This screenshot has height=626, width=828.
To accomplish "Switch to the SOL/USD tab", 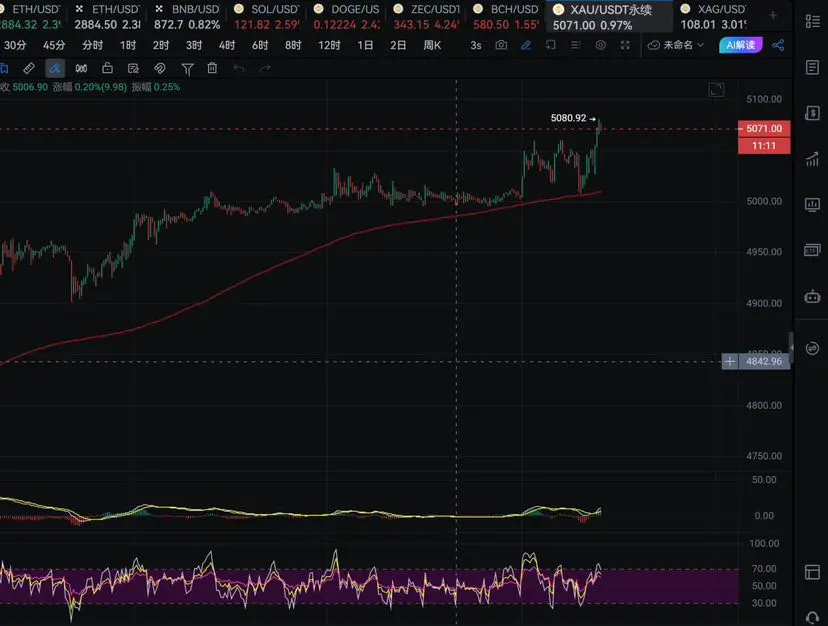I will pyautogui.click(x=267, y=16).
